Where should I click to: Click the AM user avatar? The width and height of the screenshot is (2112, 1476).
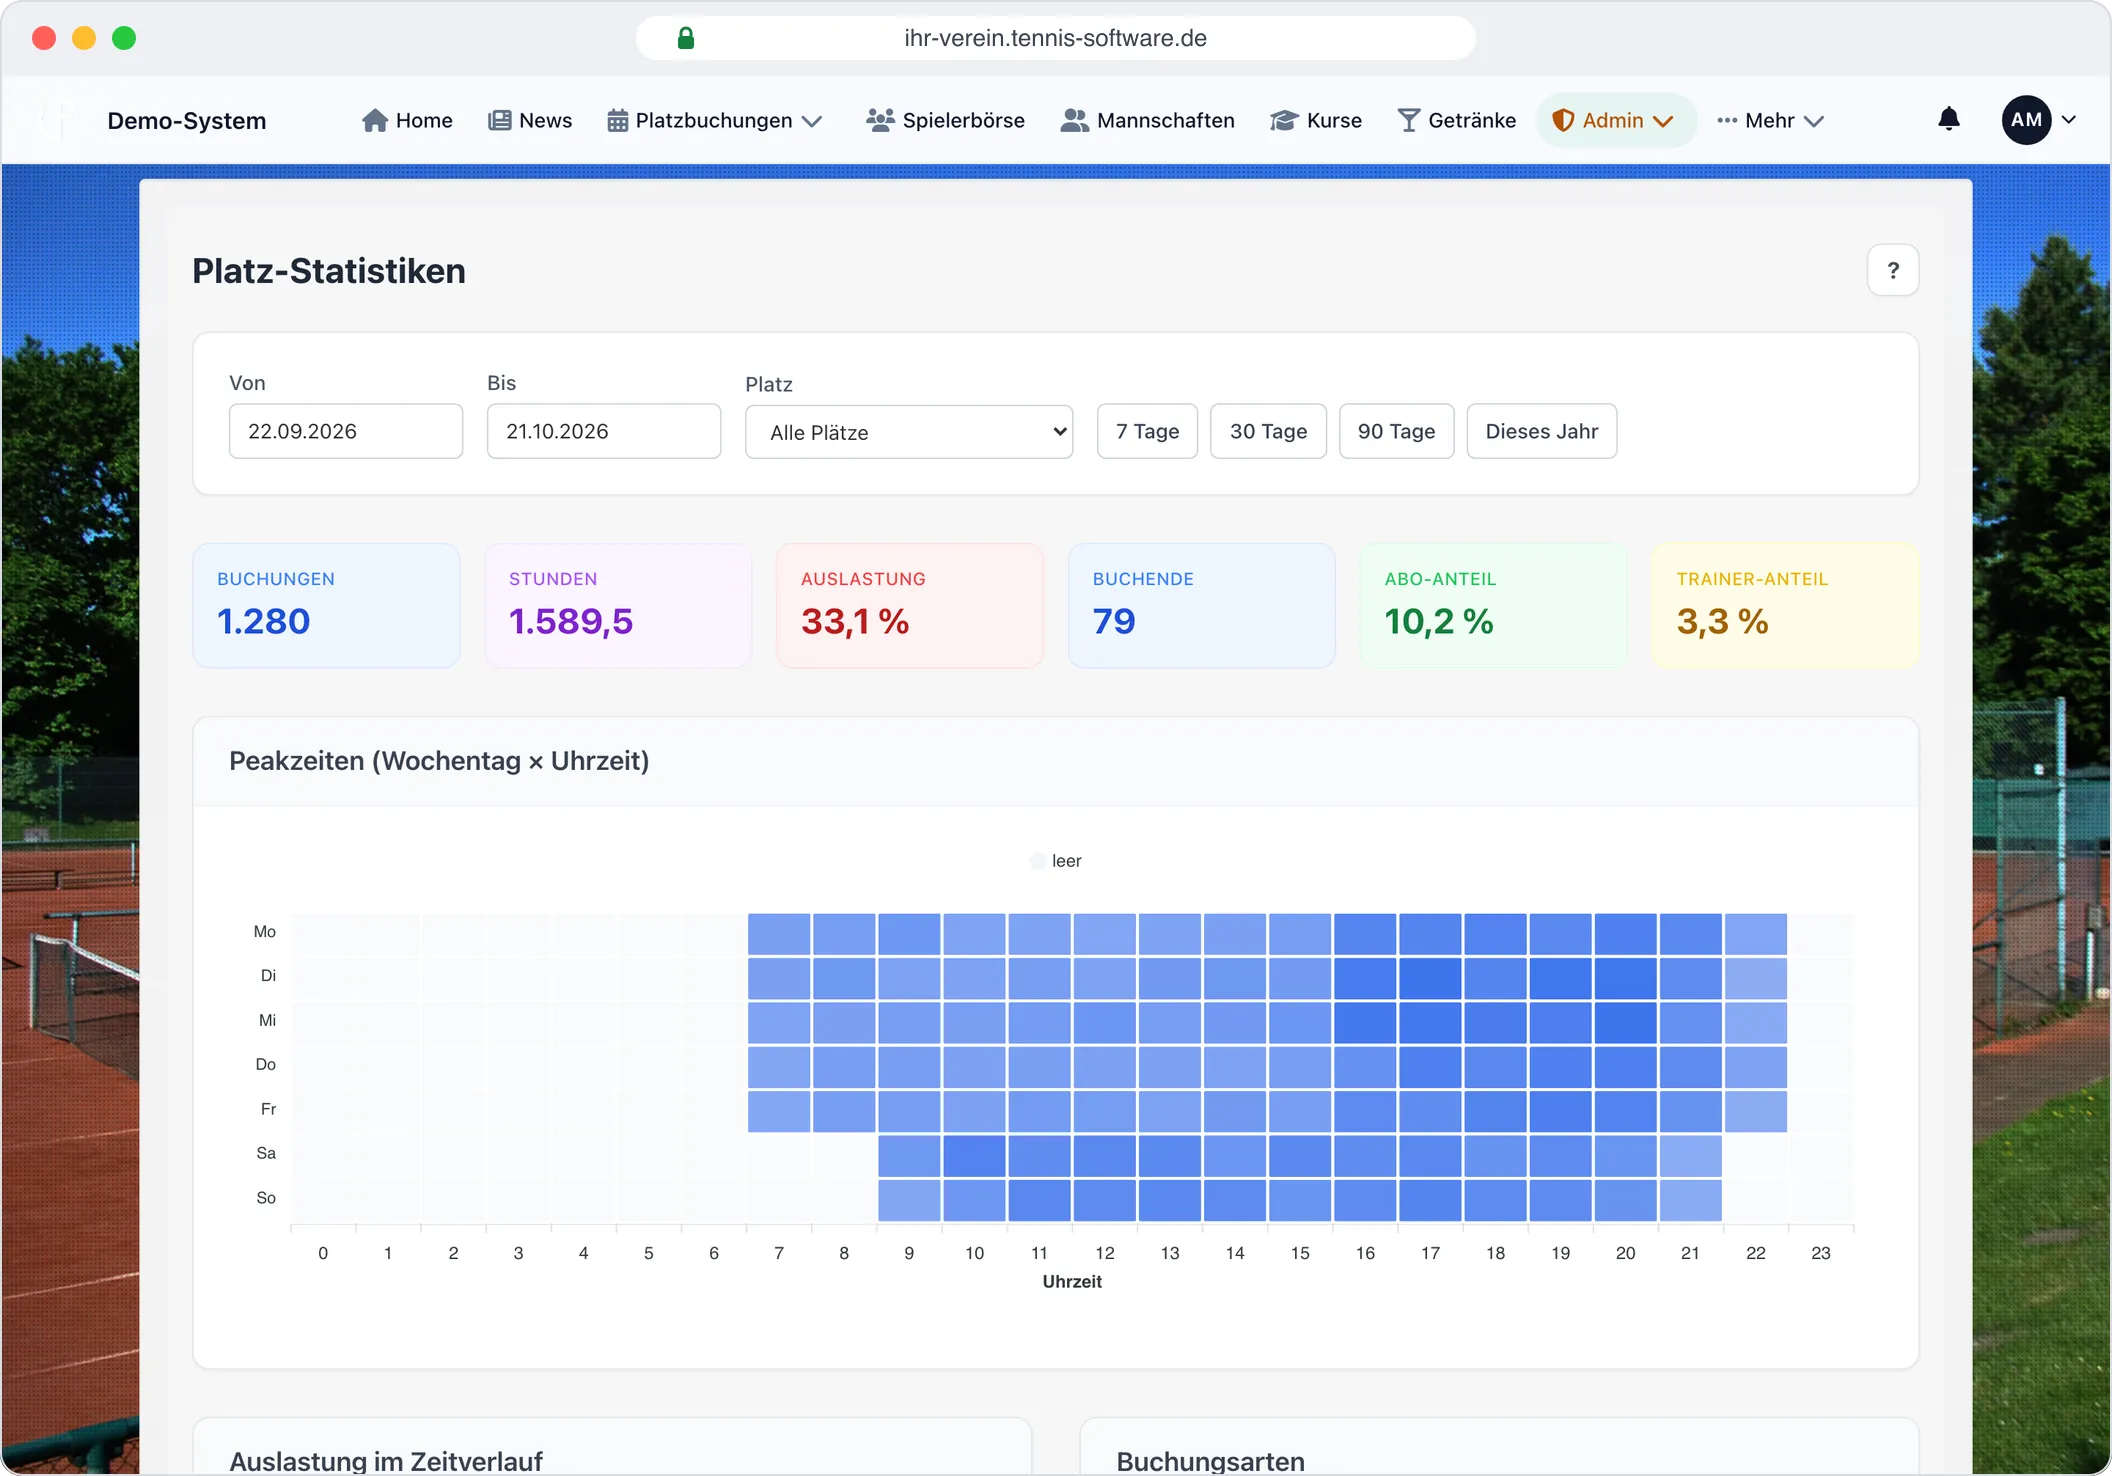tap(2026, 120)
